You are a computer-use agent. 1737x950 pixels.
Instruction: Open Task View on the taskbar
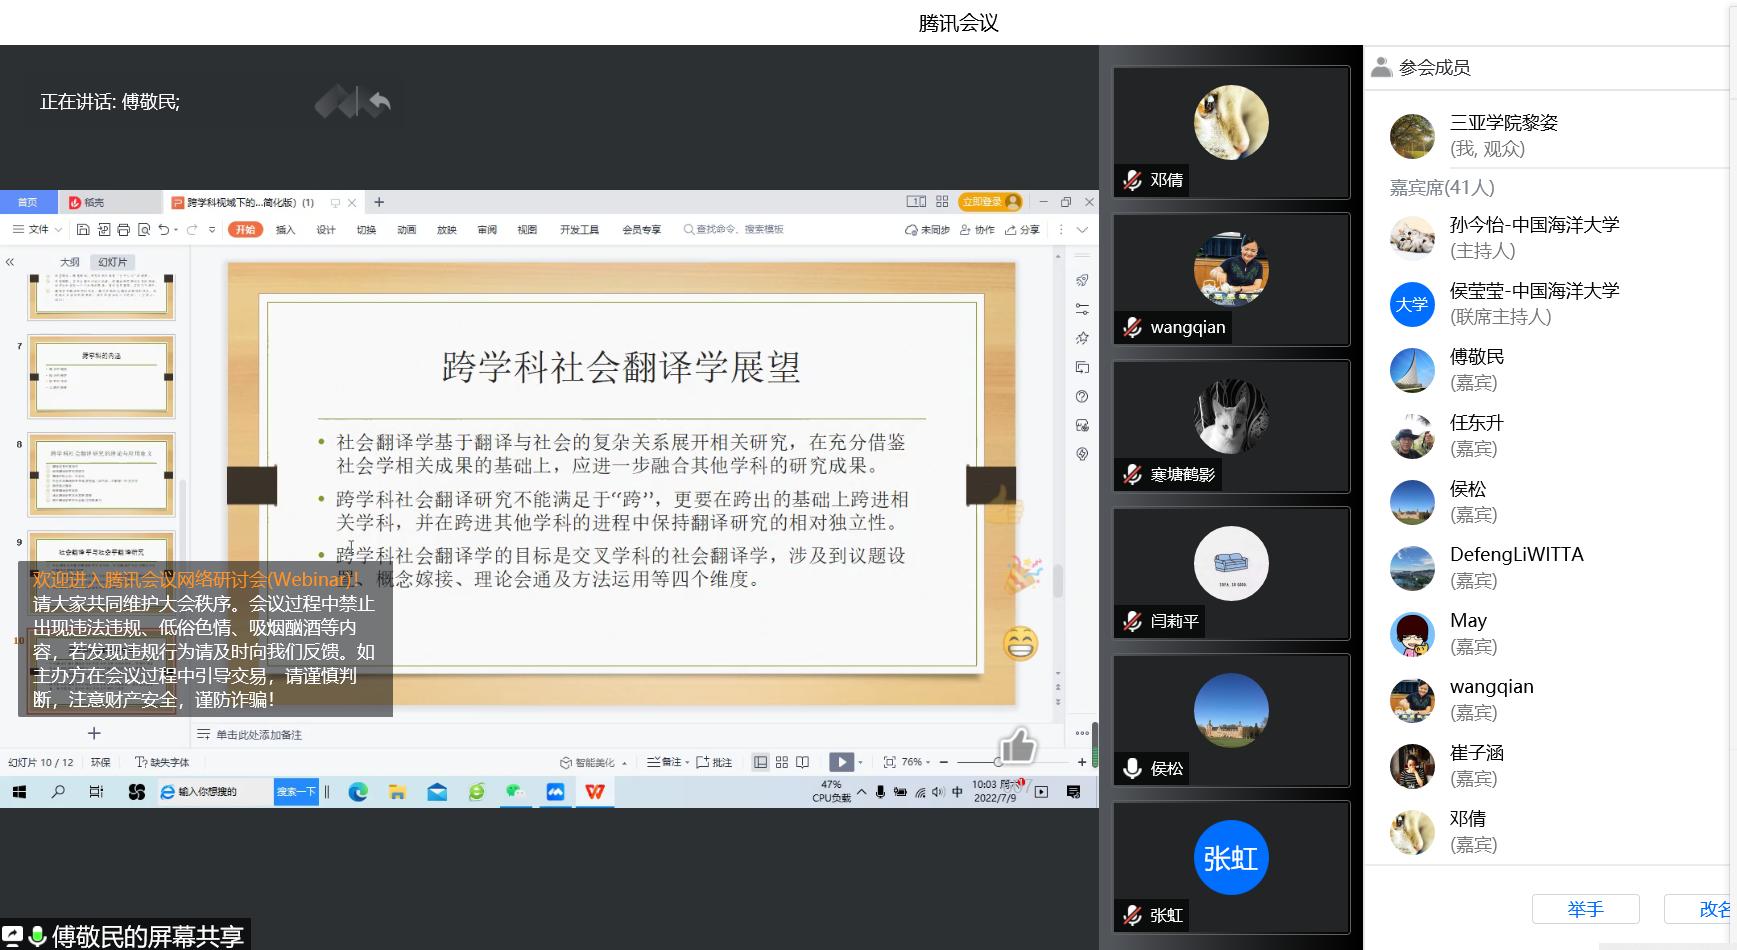pos(96,792)
